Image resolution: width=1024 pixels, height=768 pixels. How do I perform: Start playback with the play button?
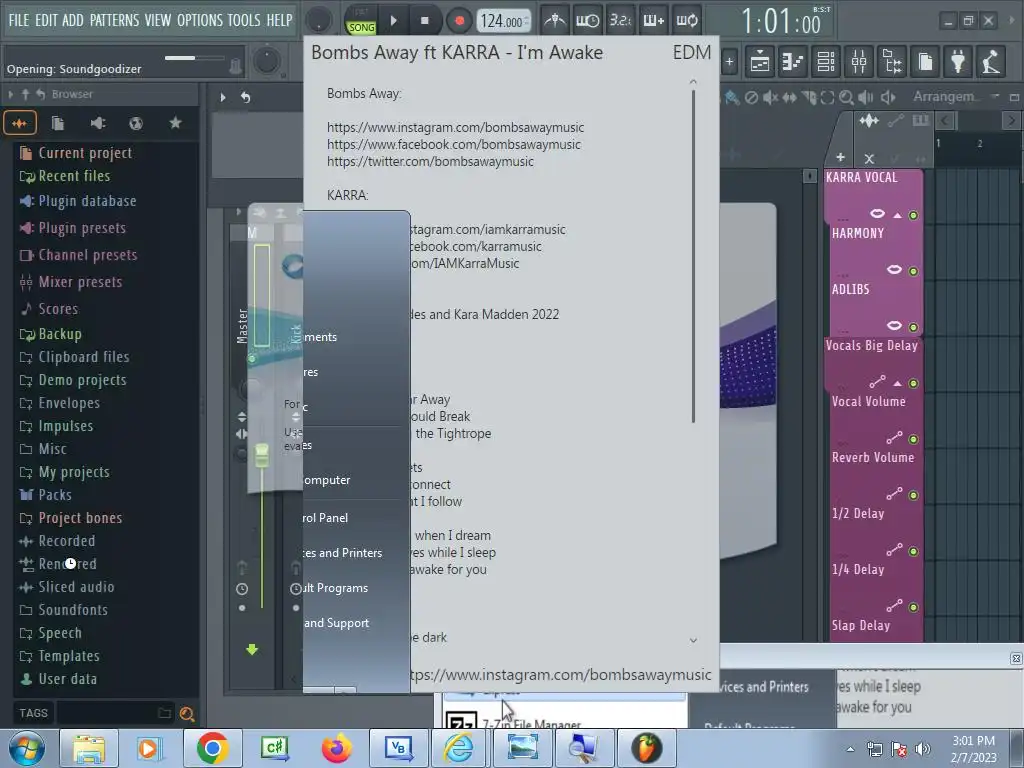tap(393, 21)
